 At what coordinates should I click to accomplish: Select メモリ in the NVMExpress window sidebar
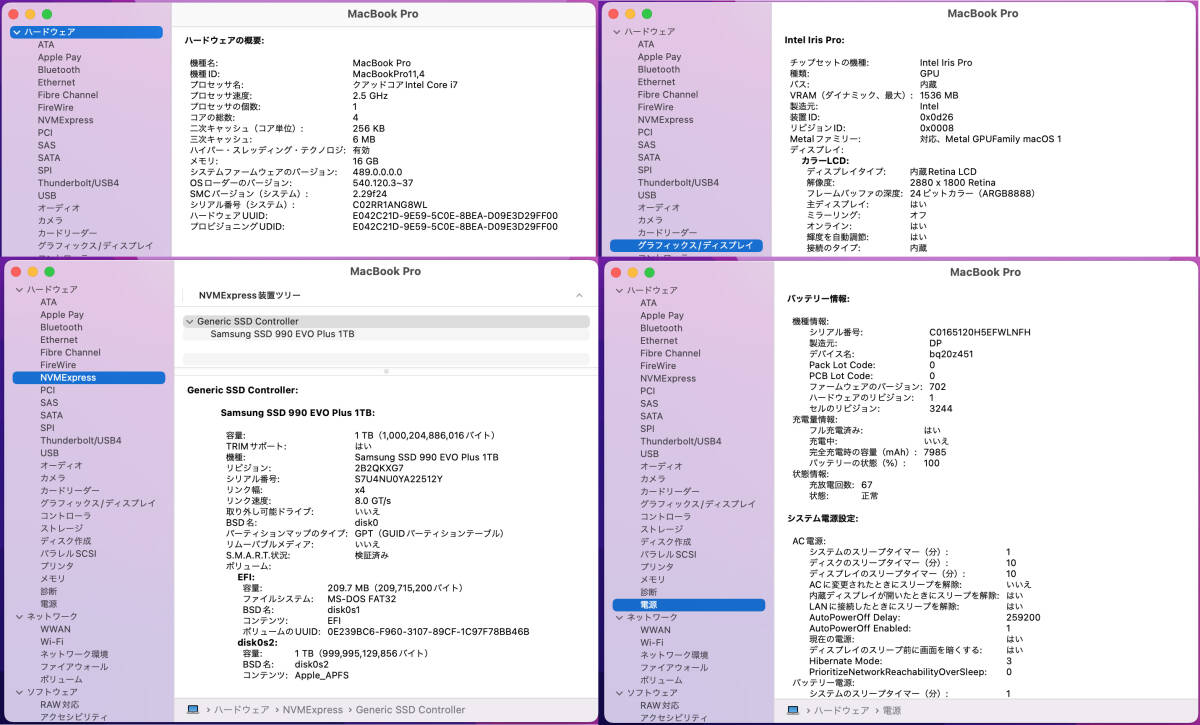click(x=53, y=579)
